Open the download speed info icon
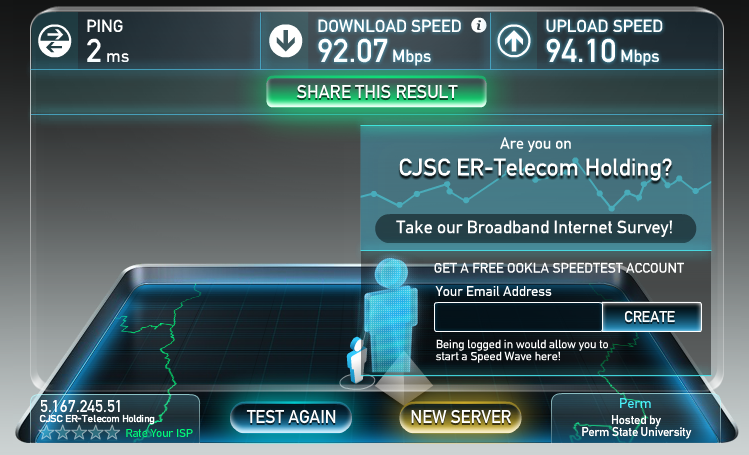The width and height of the screenshot is (749, 455). [478, 25]
